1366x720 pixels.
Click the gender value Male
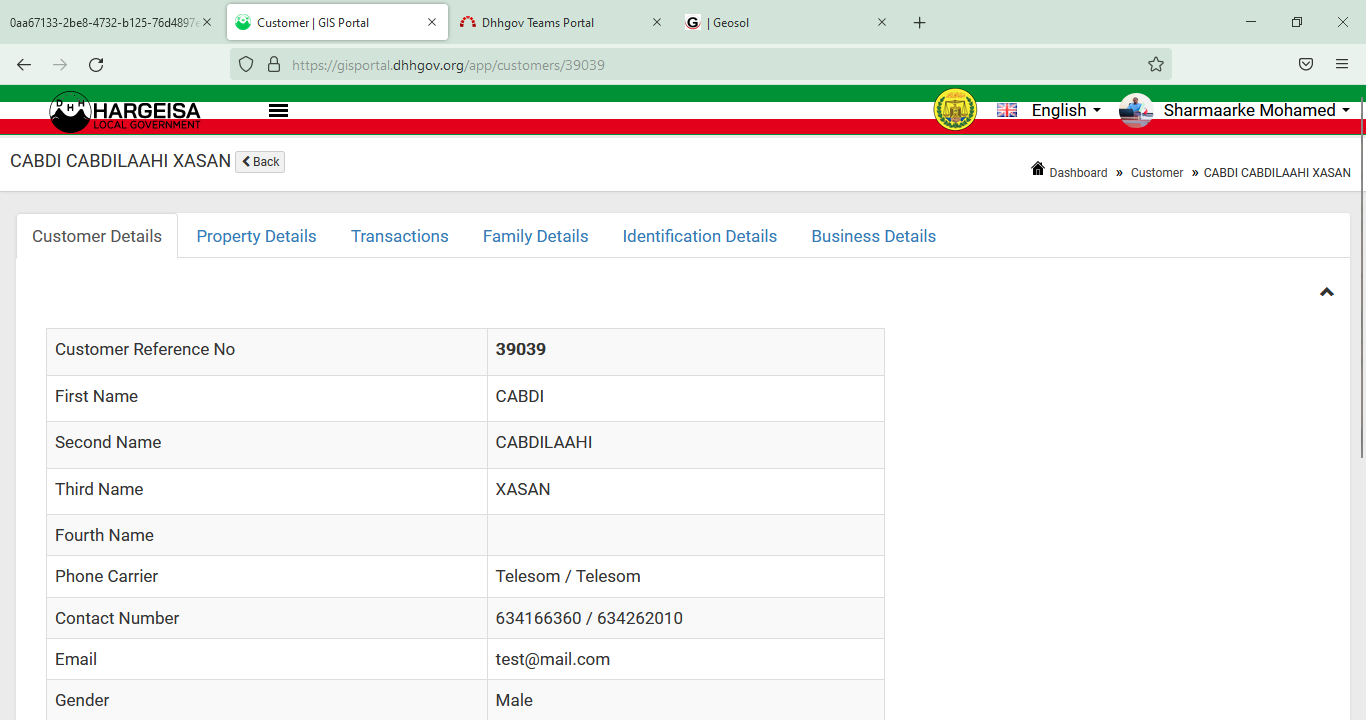coord(514,700)
